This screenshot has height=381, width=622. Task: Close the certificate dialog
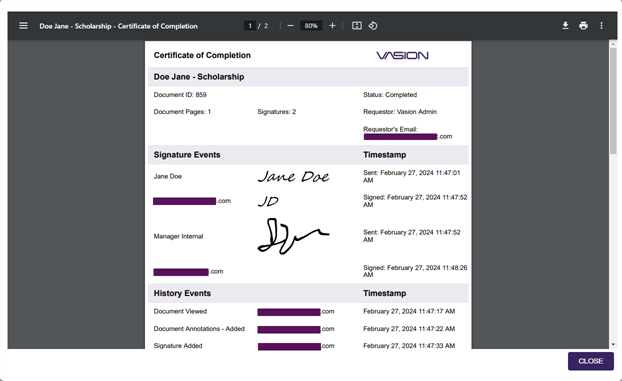[x=591, y=361]
